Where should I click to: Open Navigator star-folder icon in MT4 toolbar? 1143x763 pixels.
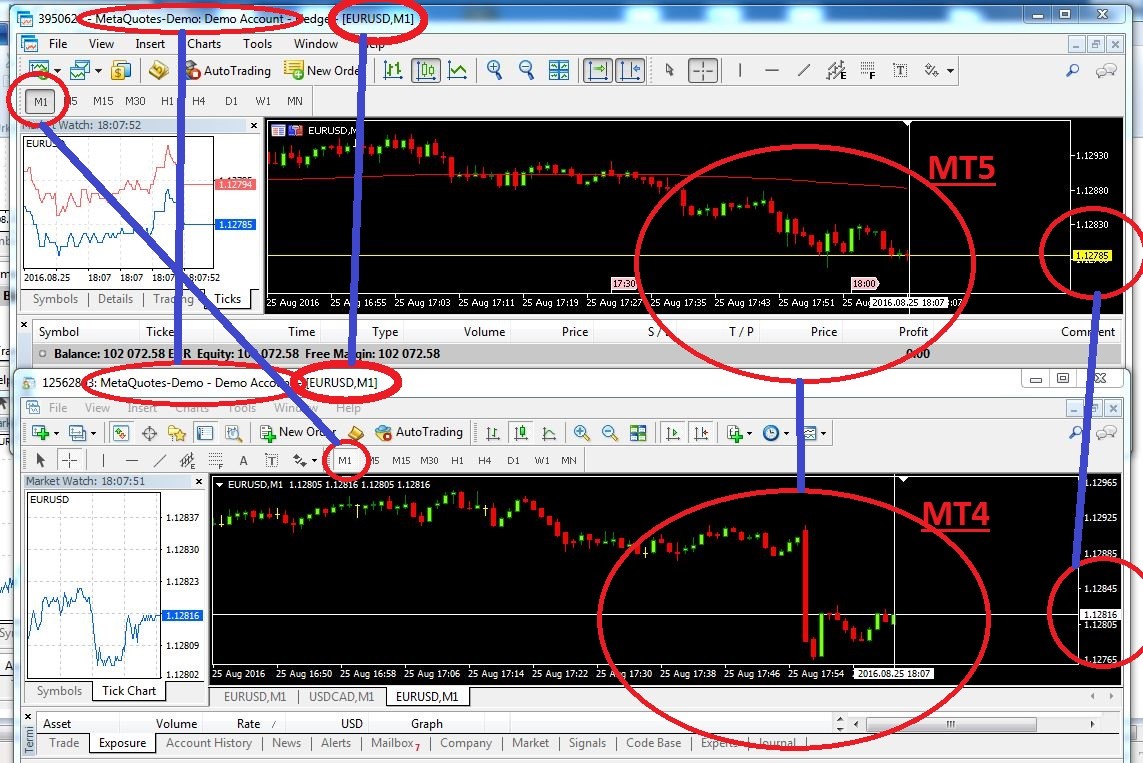click(x=177, y=433)
